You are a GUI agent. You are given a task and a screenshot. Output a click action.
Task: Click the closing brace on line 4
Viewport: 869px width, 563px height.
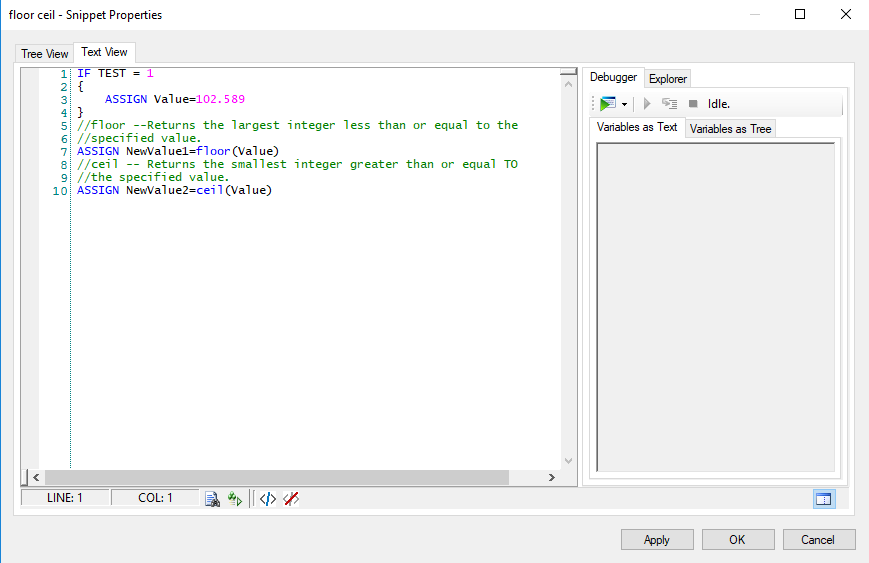(x=81, y=112)
